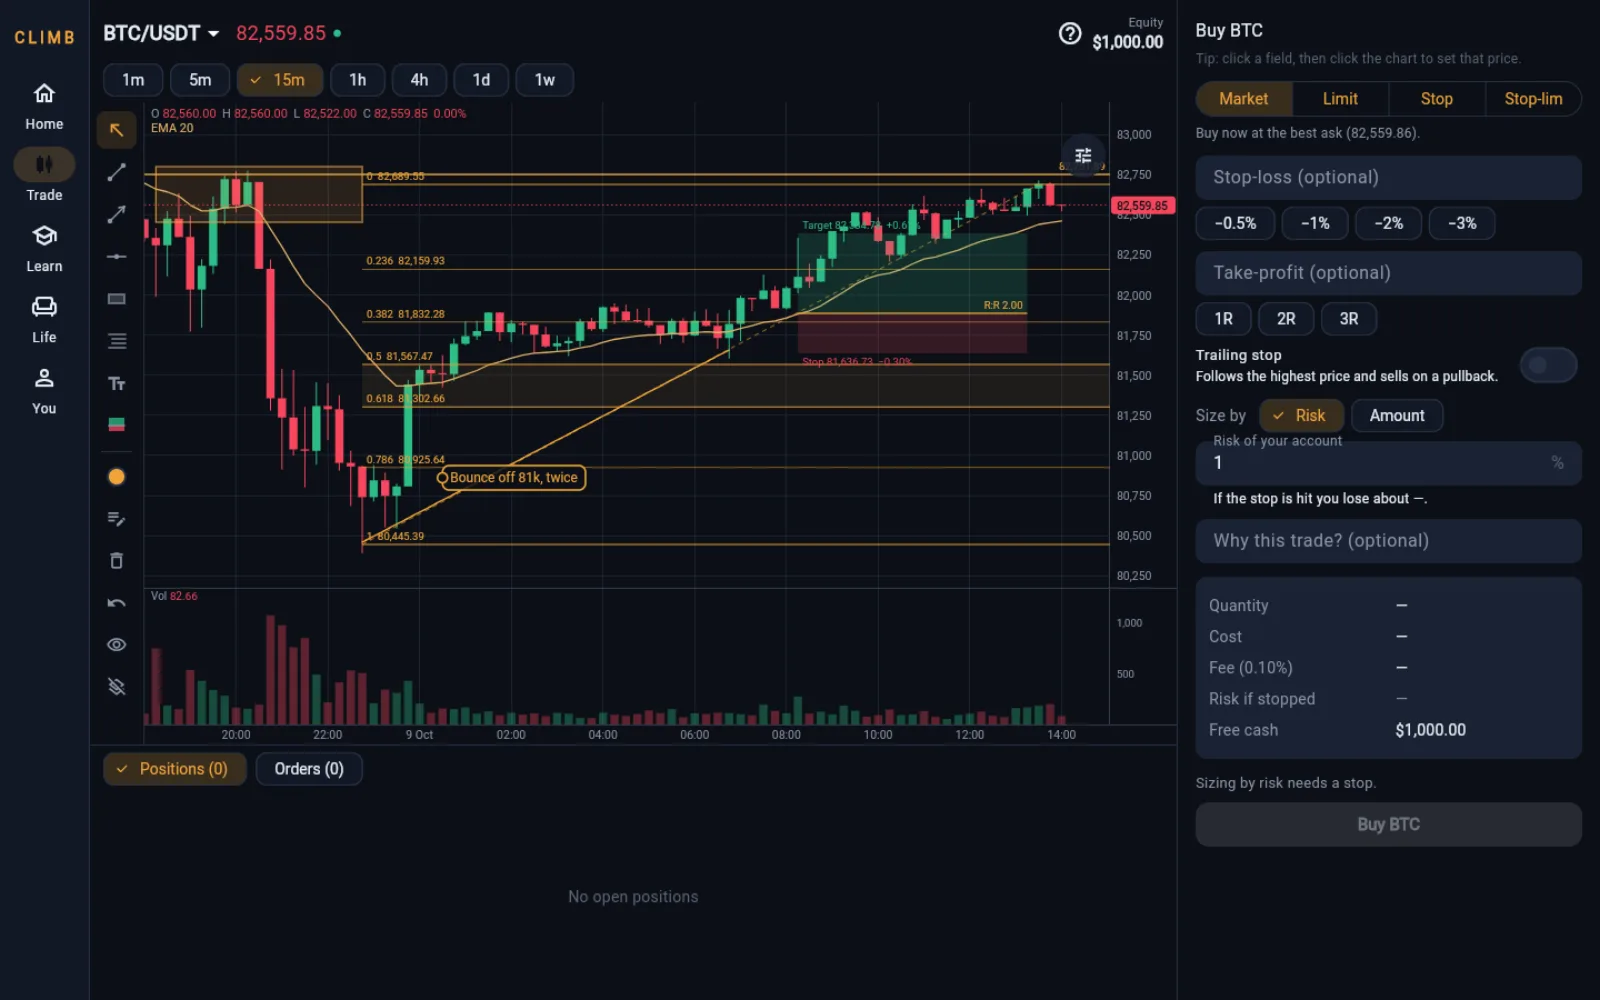Viewport: 1600px width, 1000px height.
Task: Switch chart to 1d timeframe
Action: click(x=481, y=80)
